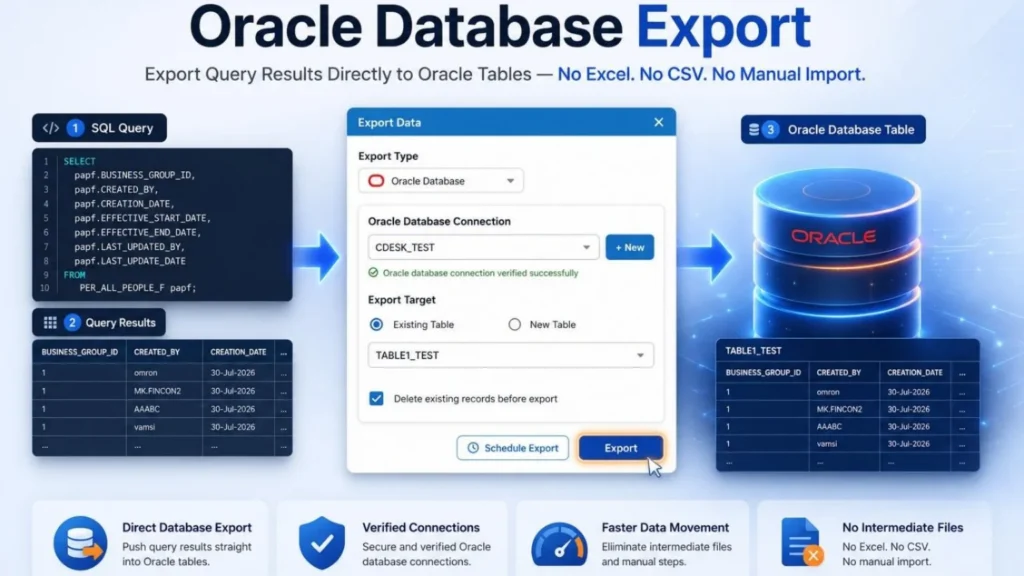Image resolution: width=1024 pixels, height=576 pixels.
Task: Expand the CDESK_TEST connection dropdown
Action: (483, 248)
